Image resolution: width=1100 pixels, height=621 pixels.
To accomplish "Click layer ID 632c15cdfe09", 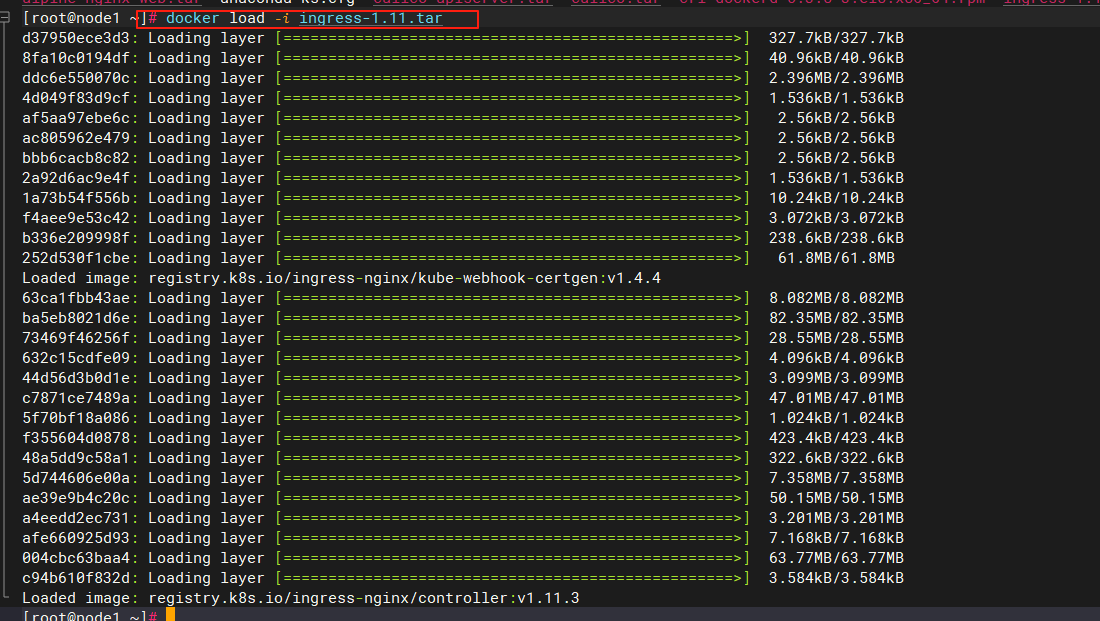I will (x=76, y=358).
